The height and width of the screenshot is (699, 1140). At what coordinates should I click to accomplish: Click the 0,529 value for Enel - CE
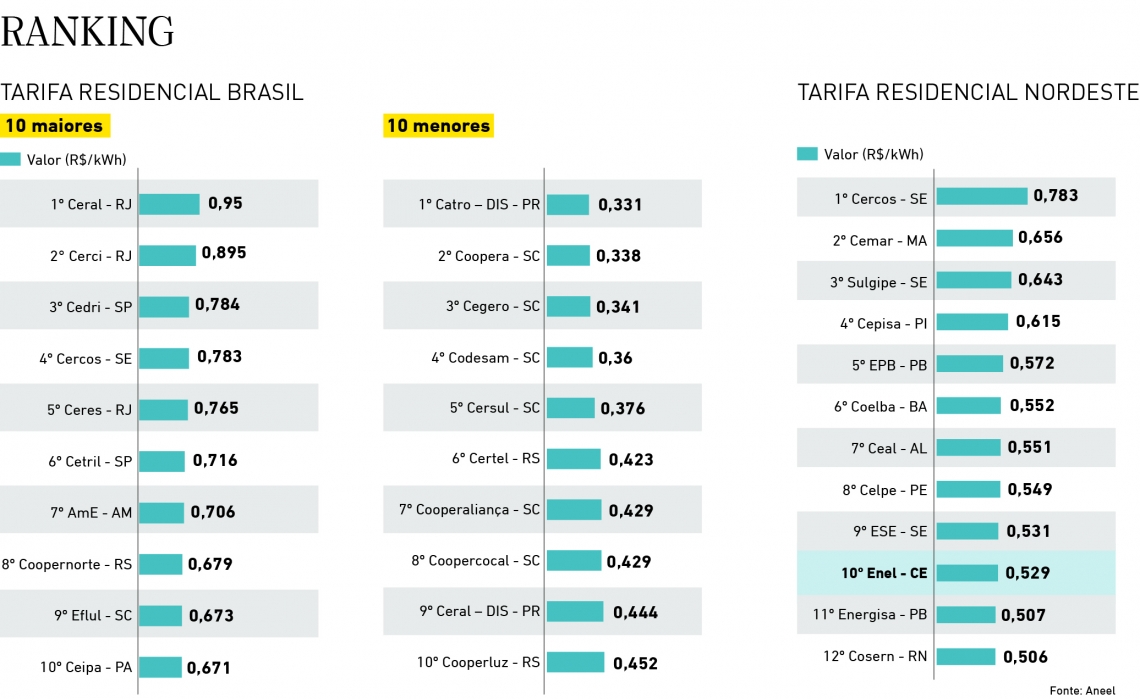click(x=1028, y=573)
